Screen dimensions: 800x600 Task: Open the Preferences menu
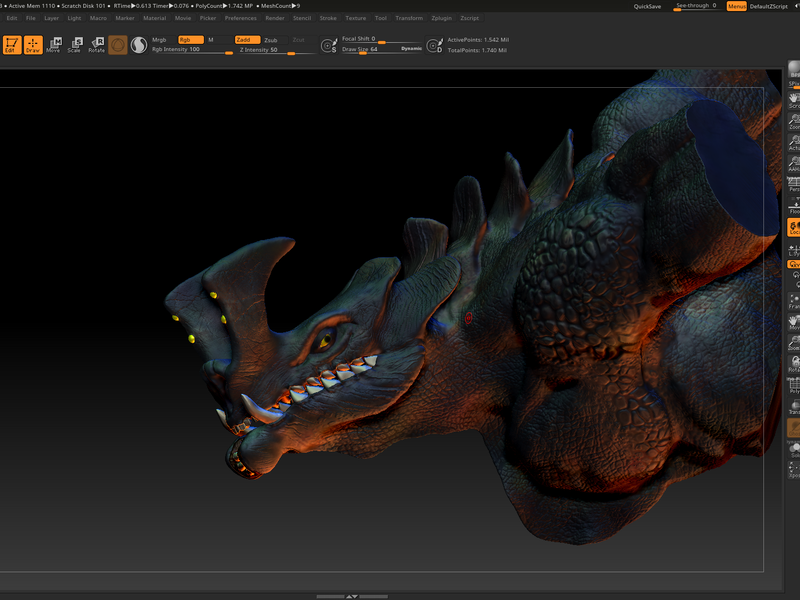(240, 18)
